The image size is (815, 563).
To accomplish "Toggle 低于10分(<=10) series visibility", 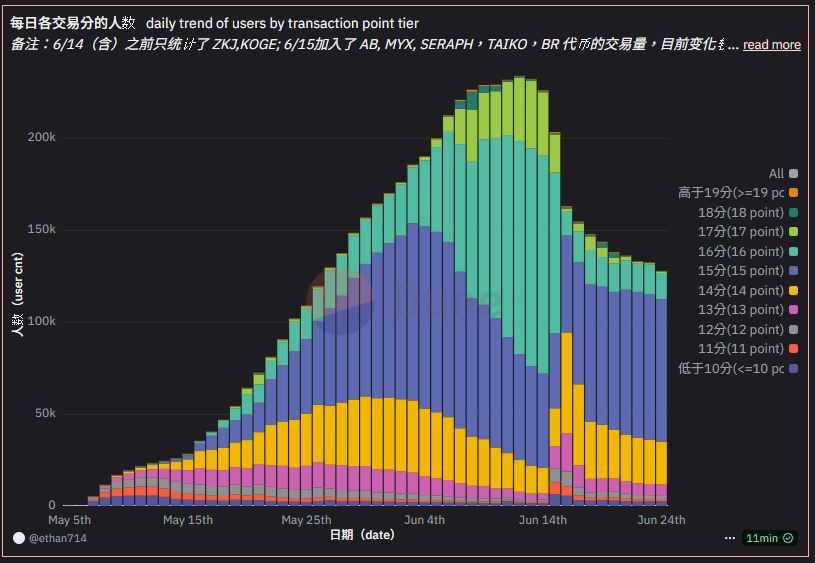I will coord(731,368).
